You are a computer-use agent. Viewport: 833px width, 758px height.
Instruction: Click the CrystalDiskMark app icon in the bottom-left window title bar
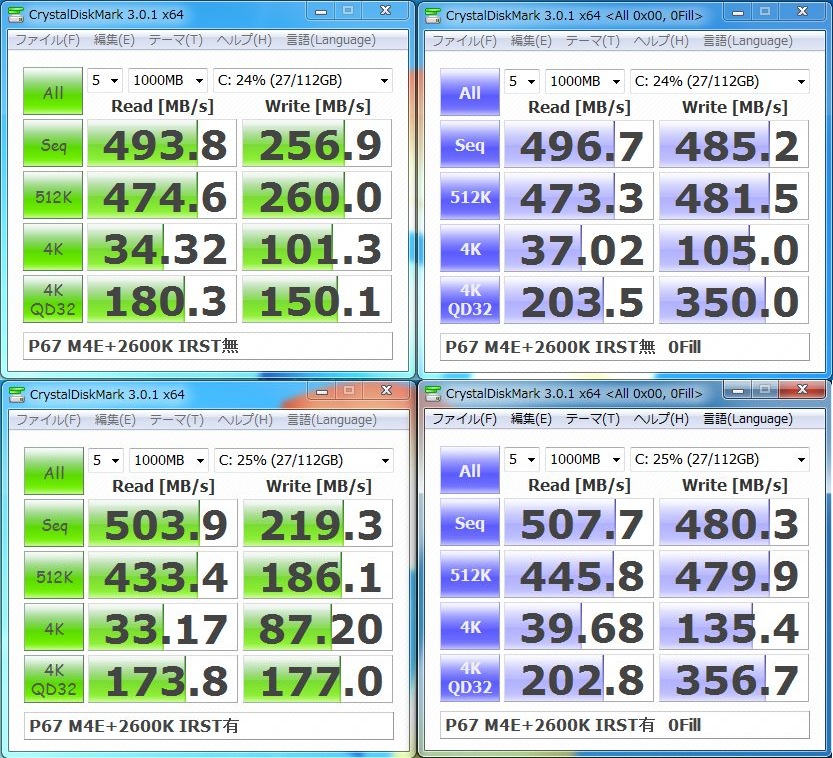[x=17, y=394]
